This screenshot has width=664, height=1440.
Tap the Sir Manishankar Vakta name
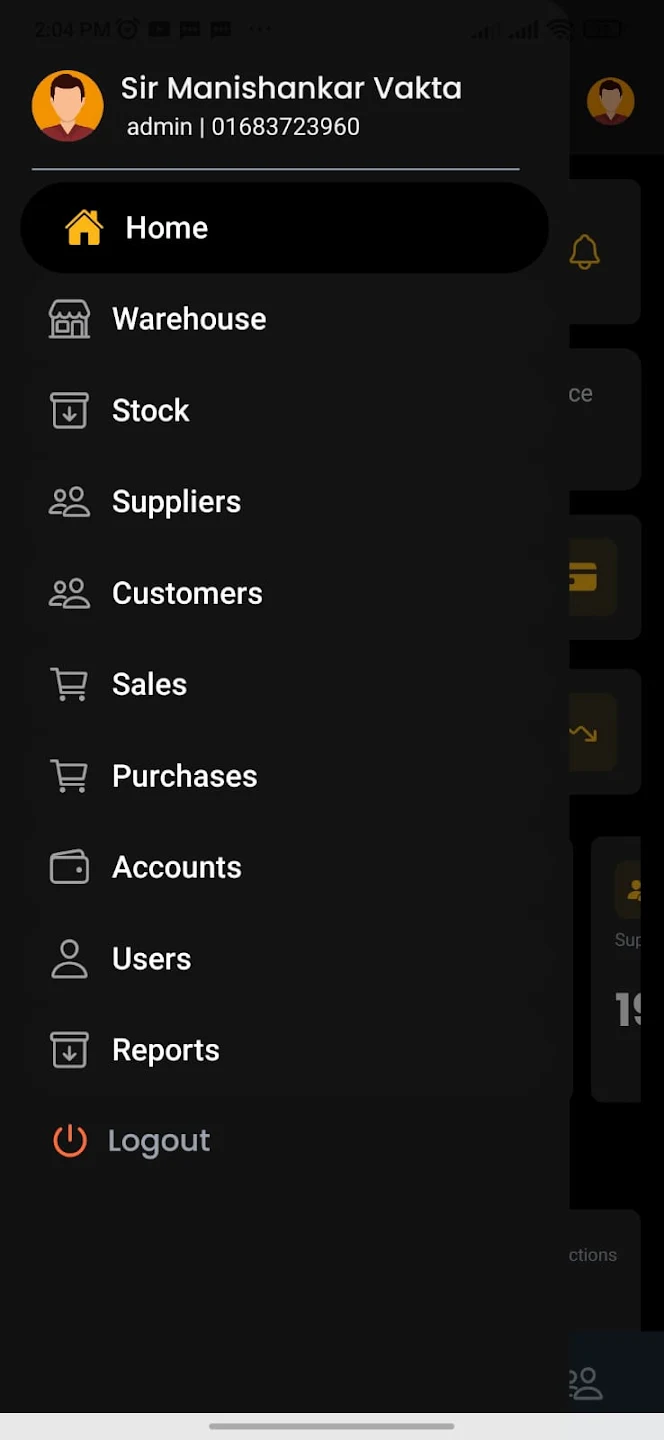pos(291,88)
